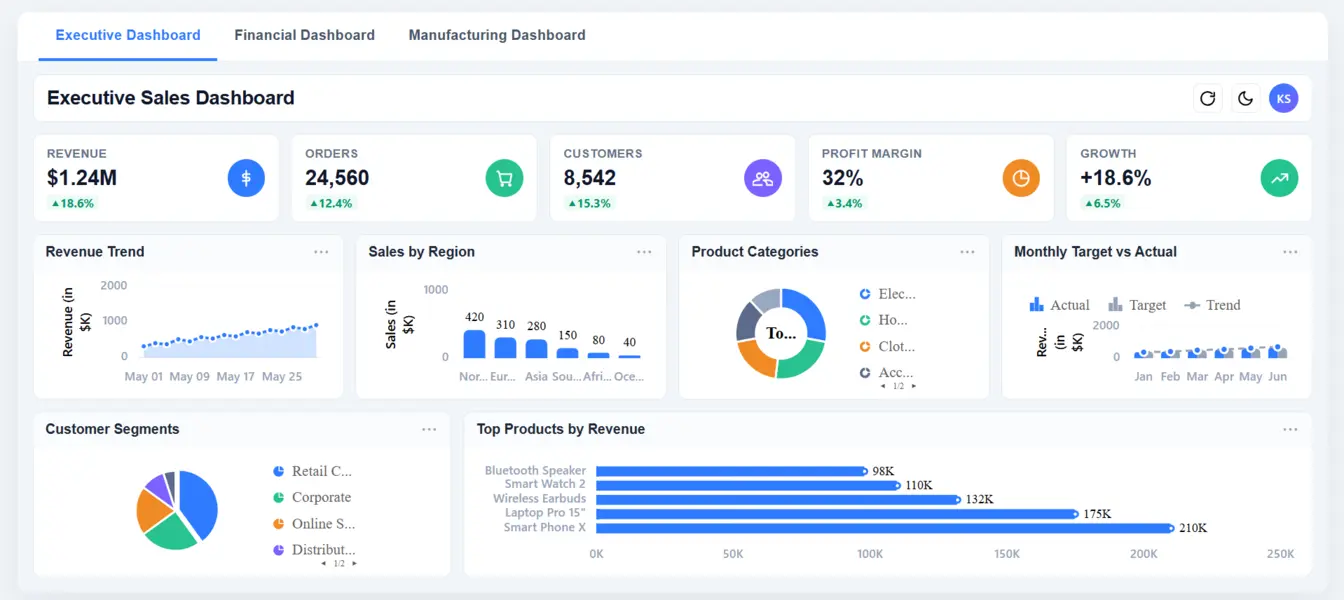Click the refresh icon in the dashboard header
This screenshot has width=1344, height=600.
click(x=1208, y=98)
